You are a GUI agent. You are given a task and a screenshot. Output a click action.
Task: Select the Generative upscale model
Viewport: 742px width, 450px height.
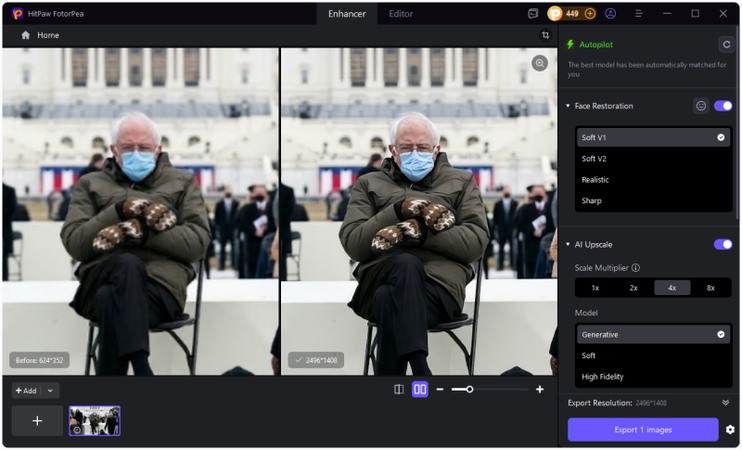(654, 335)
